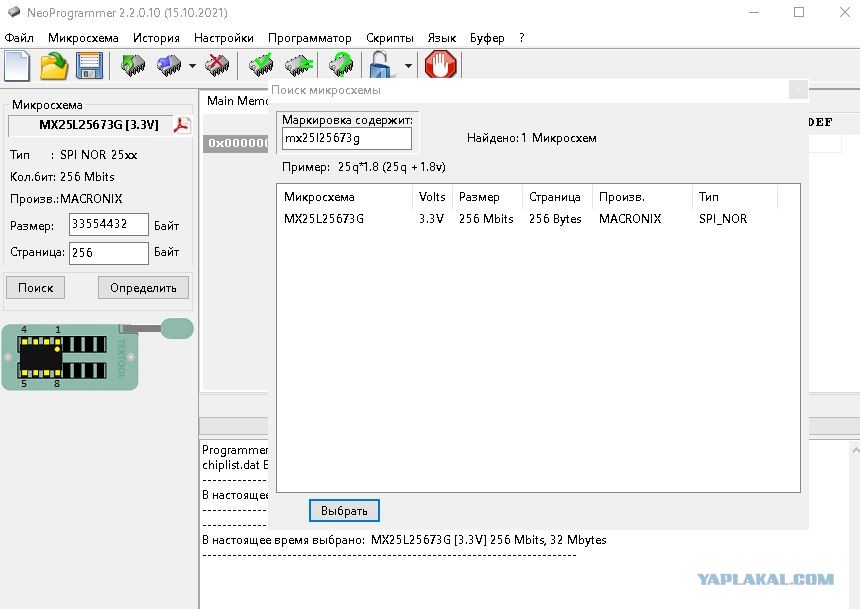
Task: Click the Микросхема column header
Action: (346, 197)
